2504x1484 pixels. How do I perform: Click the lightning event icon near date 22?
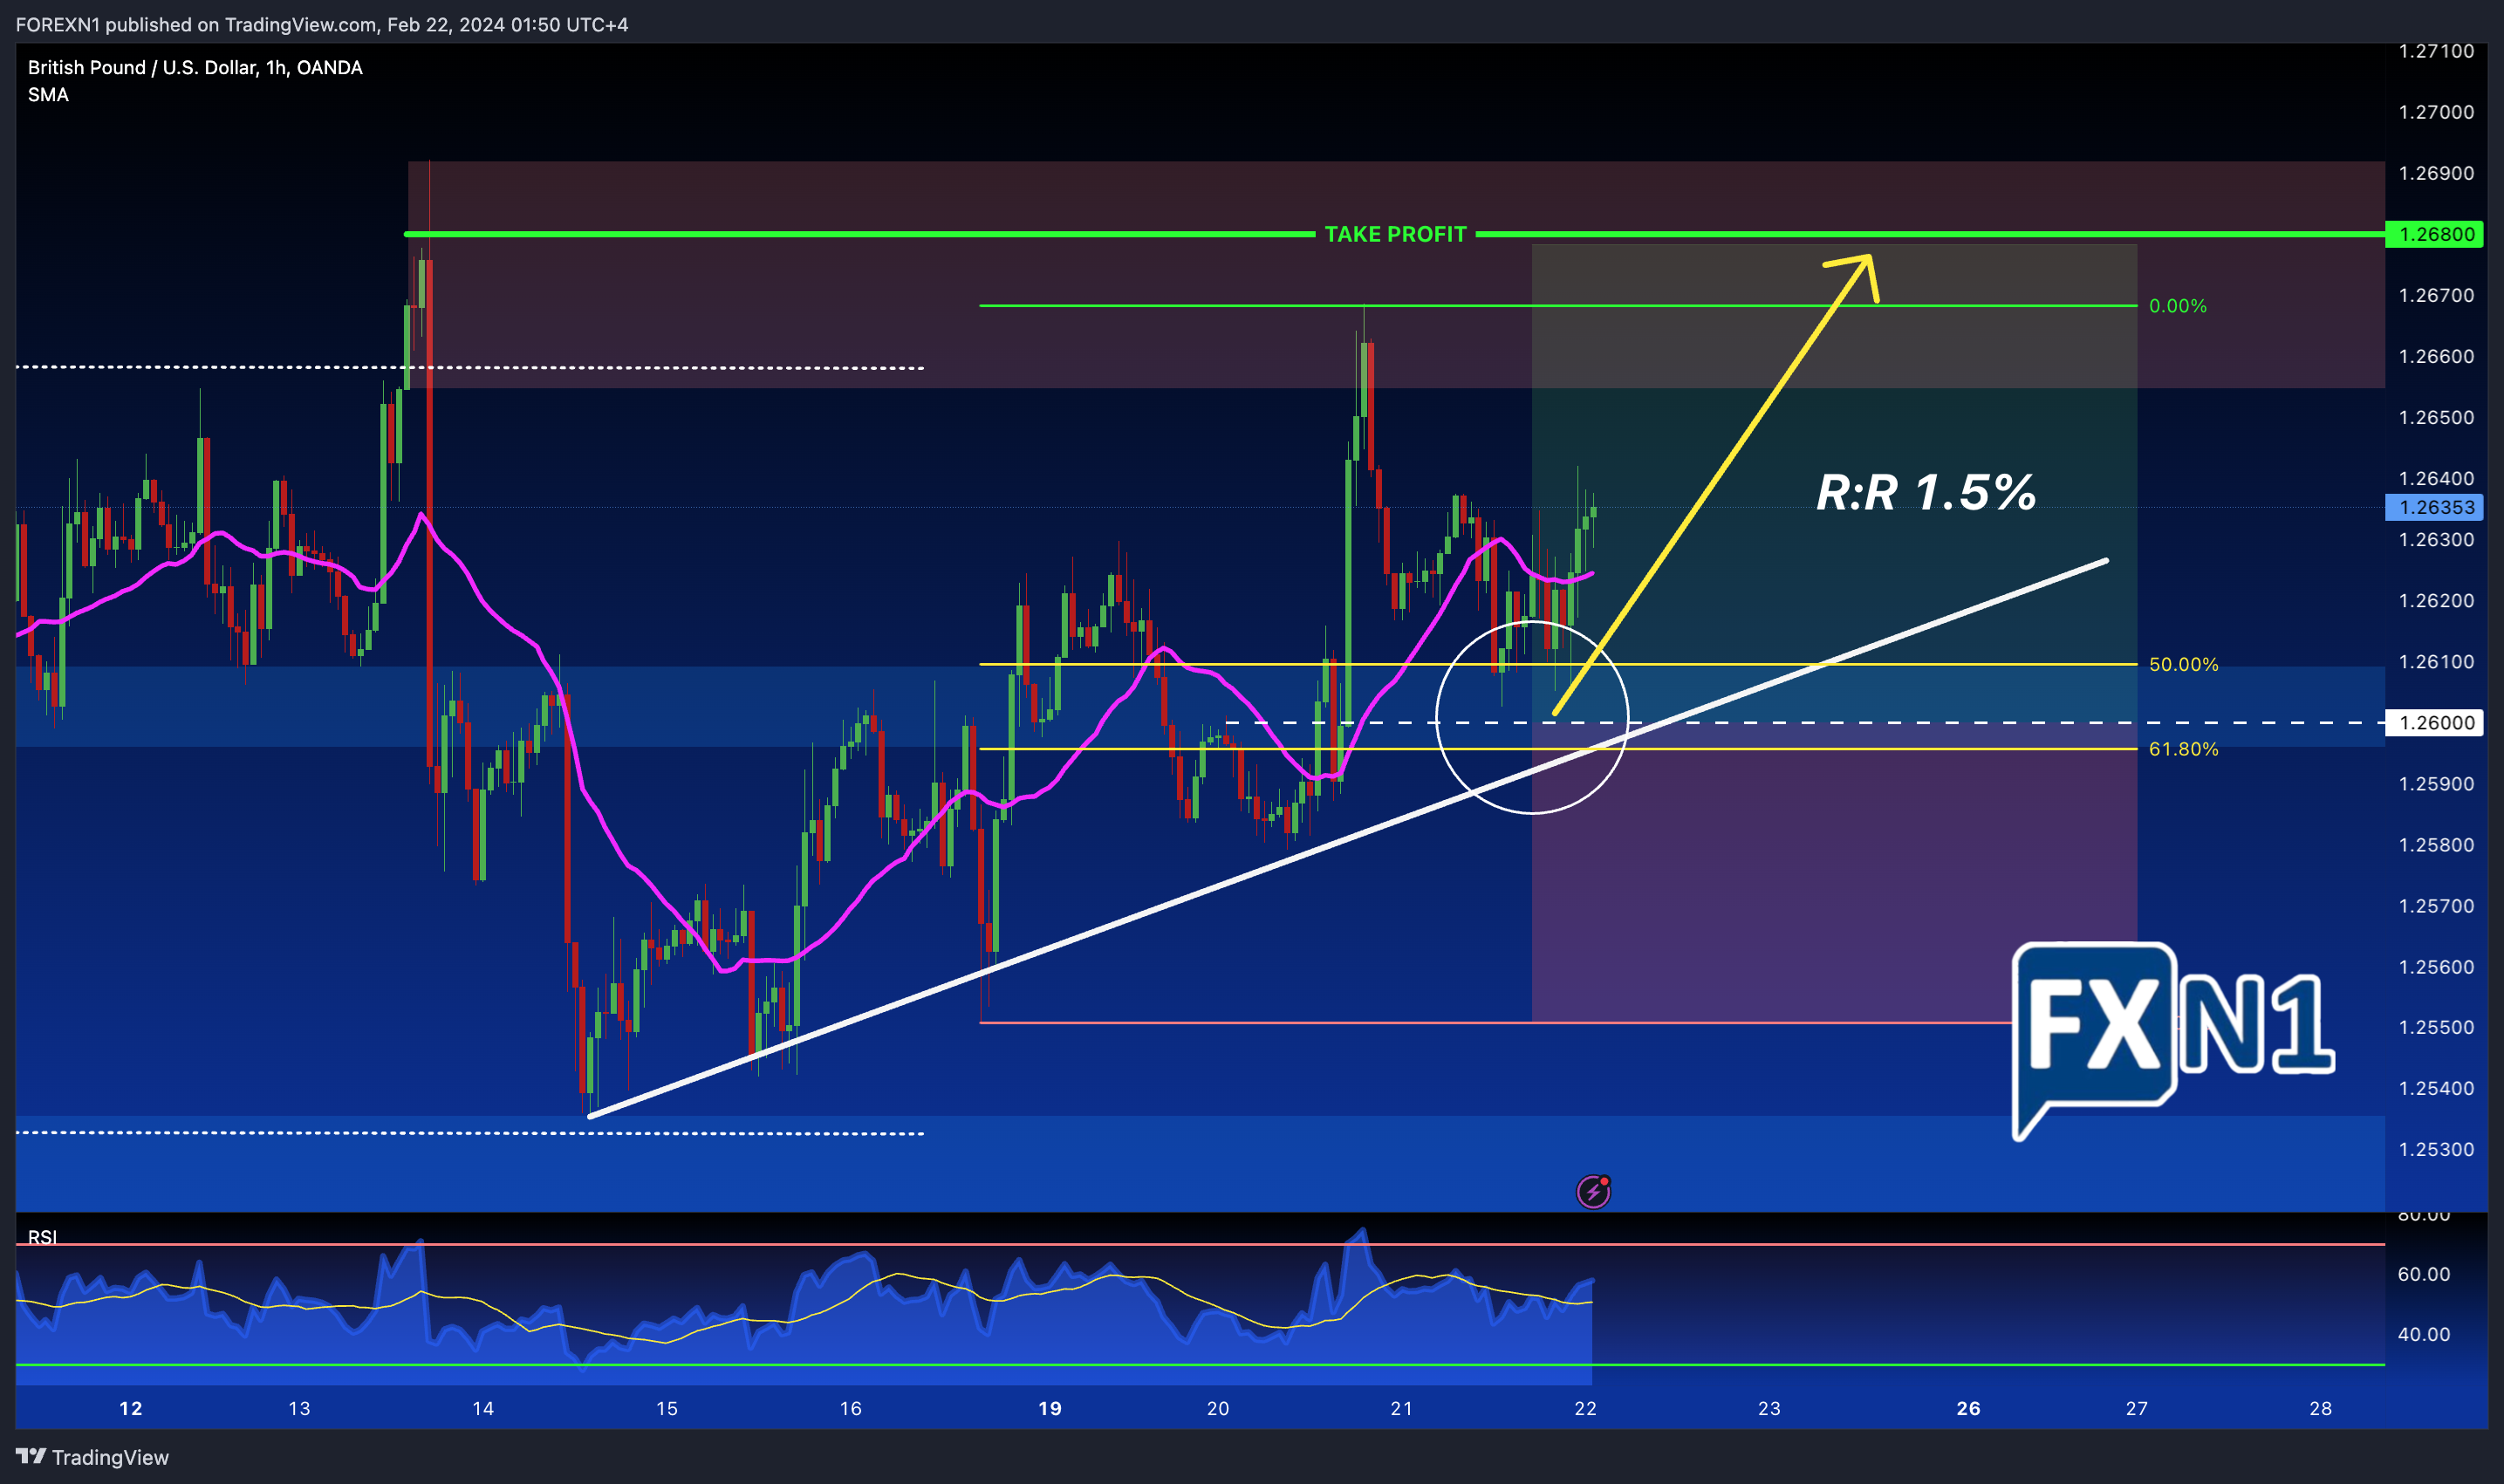click(x=1593, y=1191)
